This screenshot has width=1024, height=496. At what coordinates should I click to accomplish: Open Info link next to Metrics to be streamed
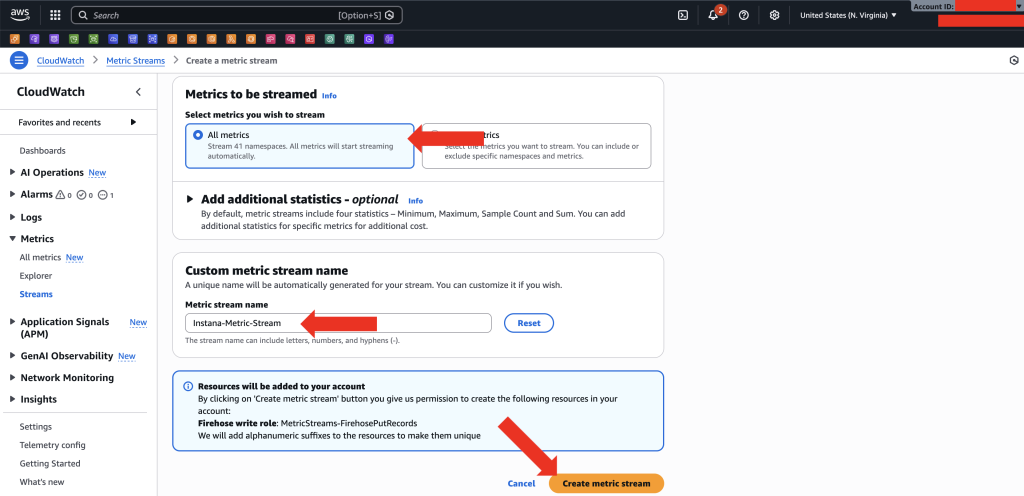(x=329, y=96)
